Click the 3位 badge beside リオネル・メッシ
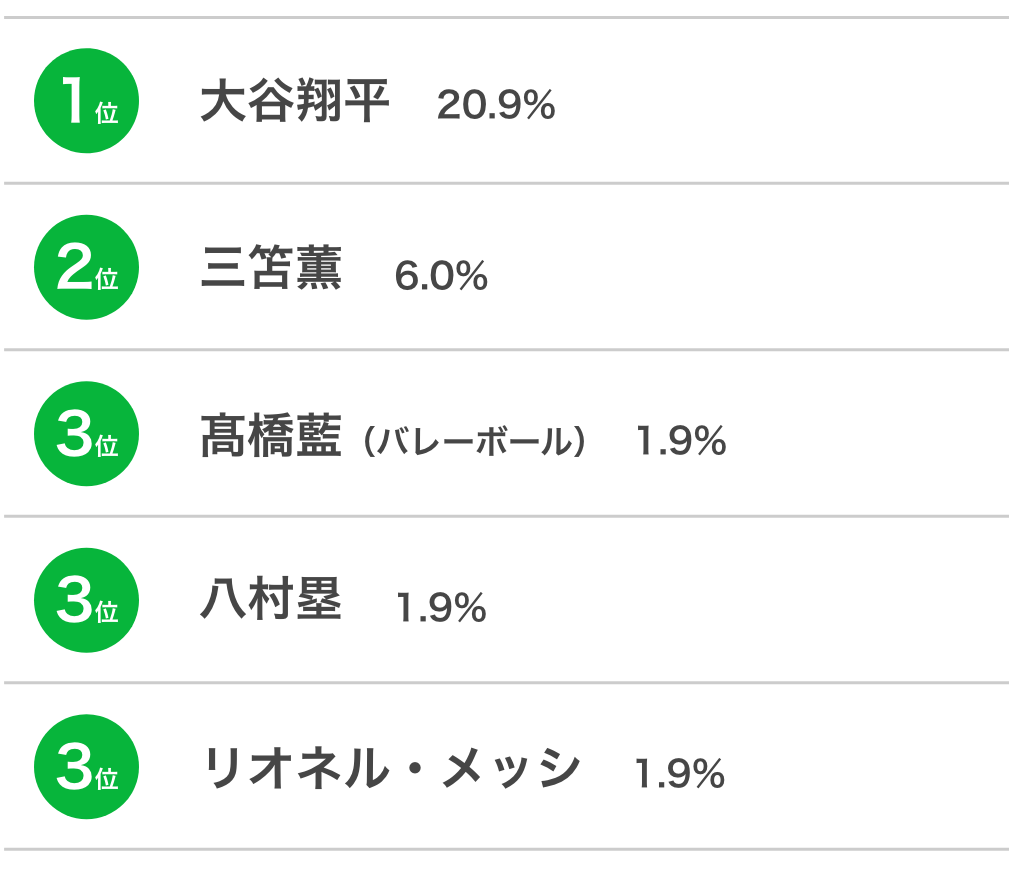This screenshot has height=874, width=1012. [86, 767]
